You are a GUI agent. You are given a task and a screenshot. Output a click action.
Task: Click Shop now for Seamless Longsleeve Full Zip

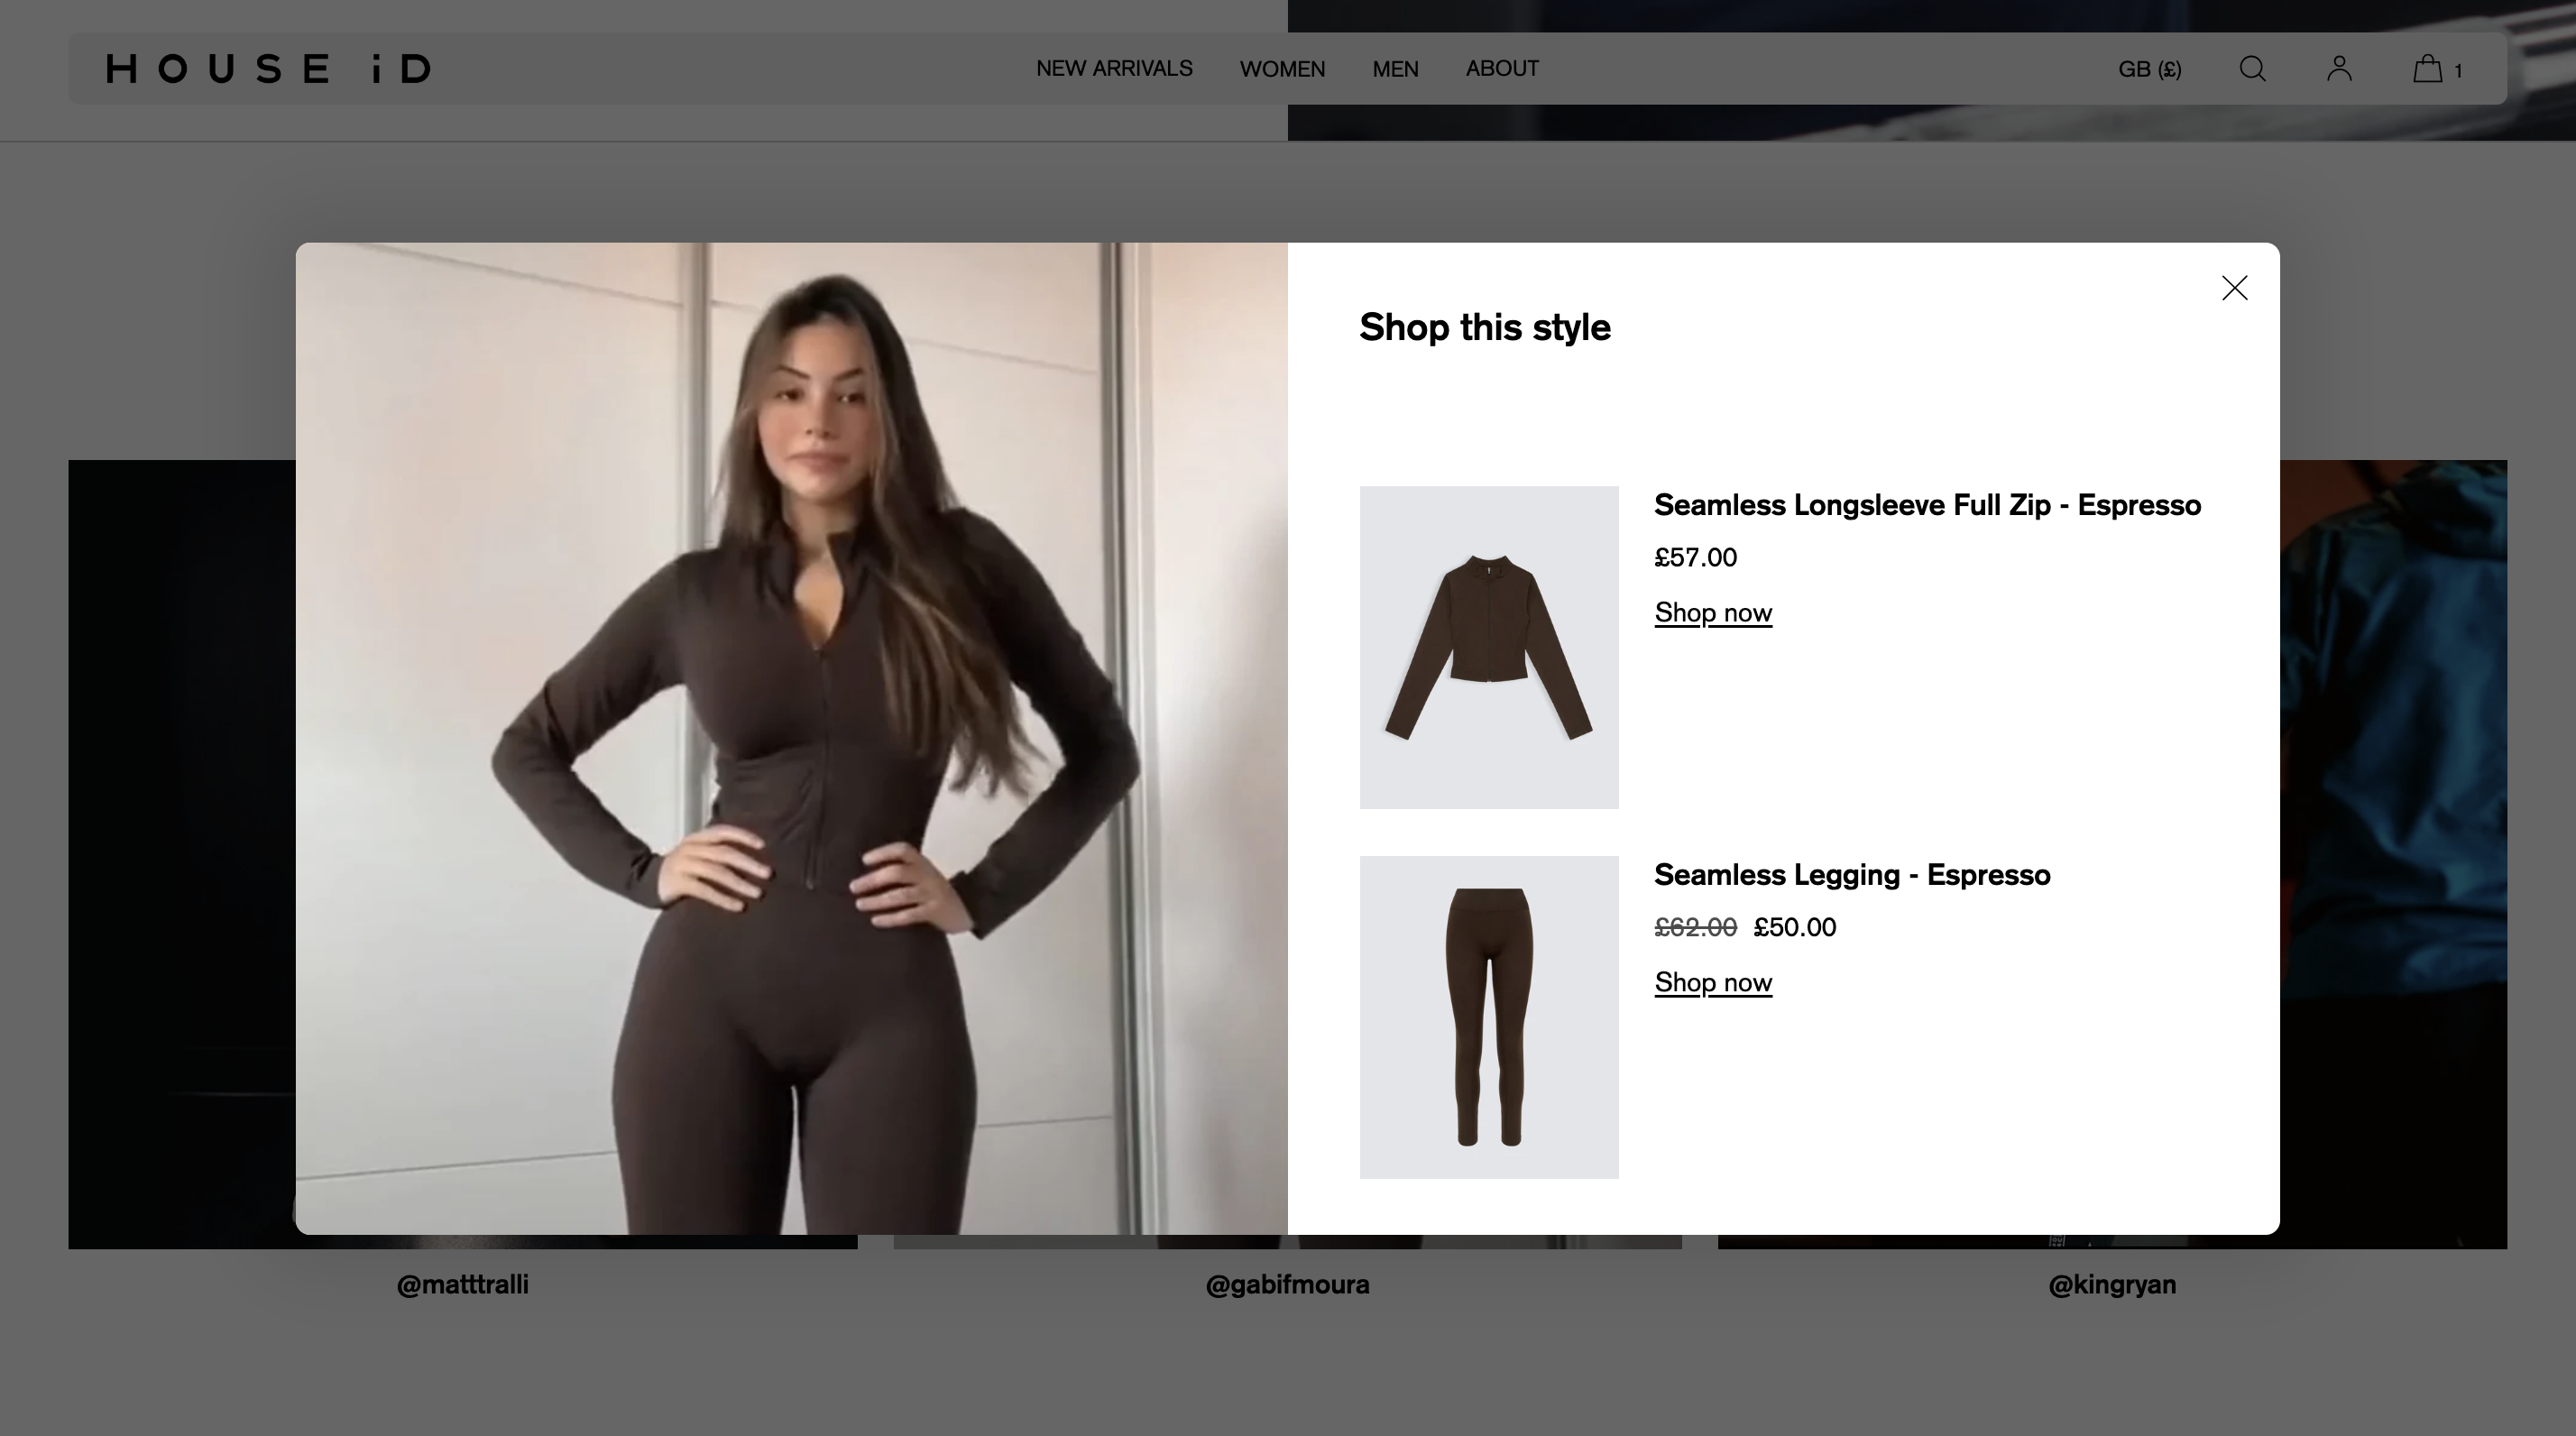point(1711,612)
